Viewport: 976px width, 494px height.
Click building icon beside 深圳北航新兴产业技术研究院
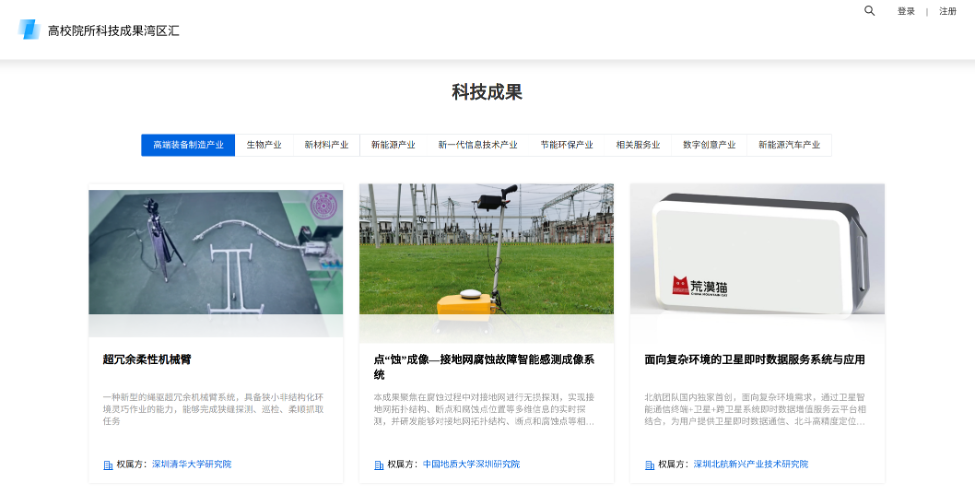pos(650,464)
